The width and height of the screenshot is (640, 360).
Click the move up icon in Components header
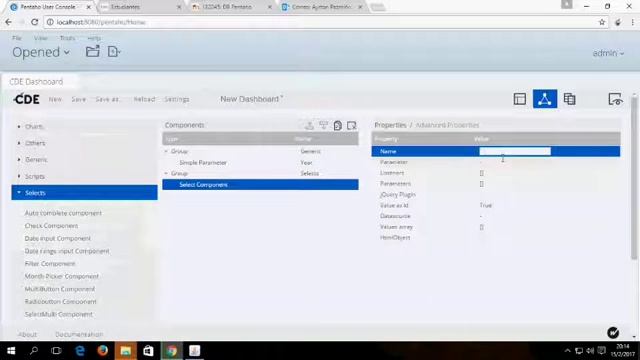[309, 125]
